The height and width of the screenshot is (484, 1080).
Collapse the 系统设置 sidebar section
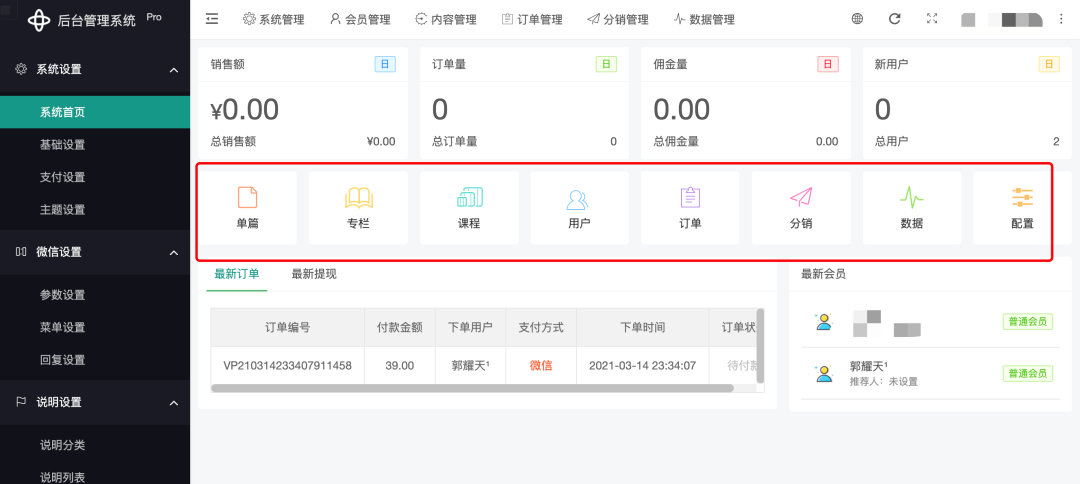point(173,70)
